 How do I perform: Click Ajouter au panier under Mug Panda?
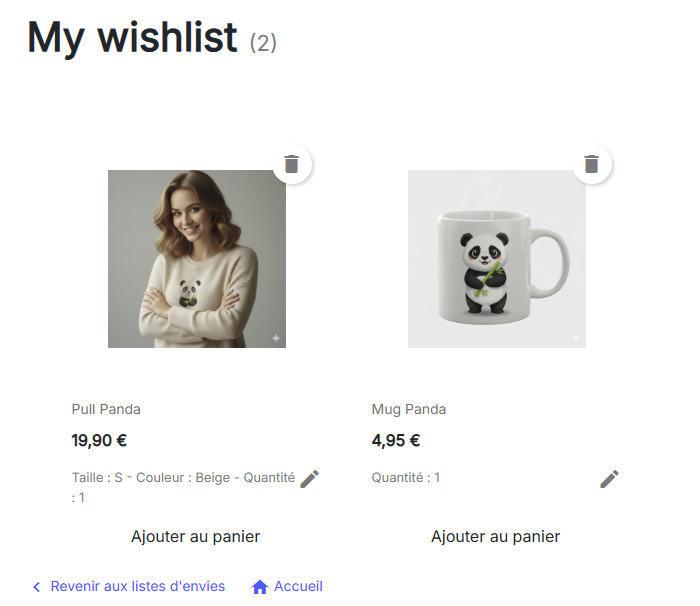496,537
